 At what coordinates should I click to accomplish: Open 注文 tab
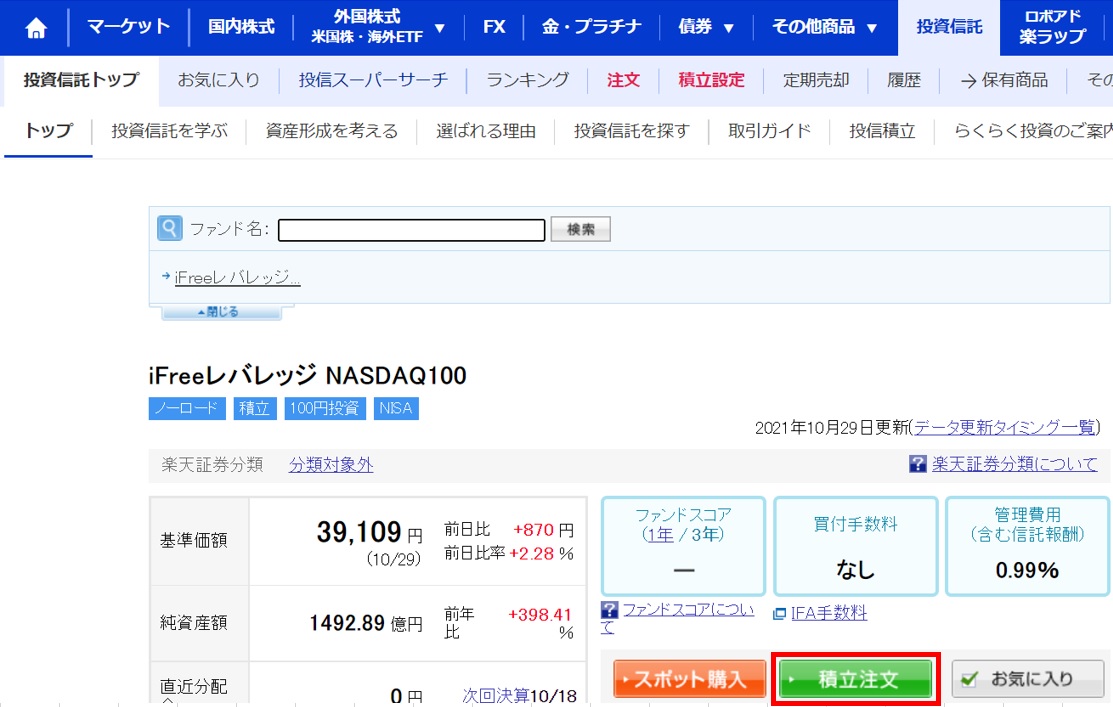pyautogui.click(x=623, y=80)
